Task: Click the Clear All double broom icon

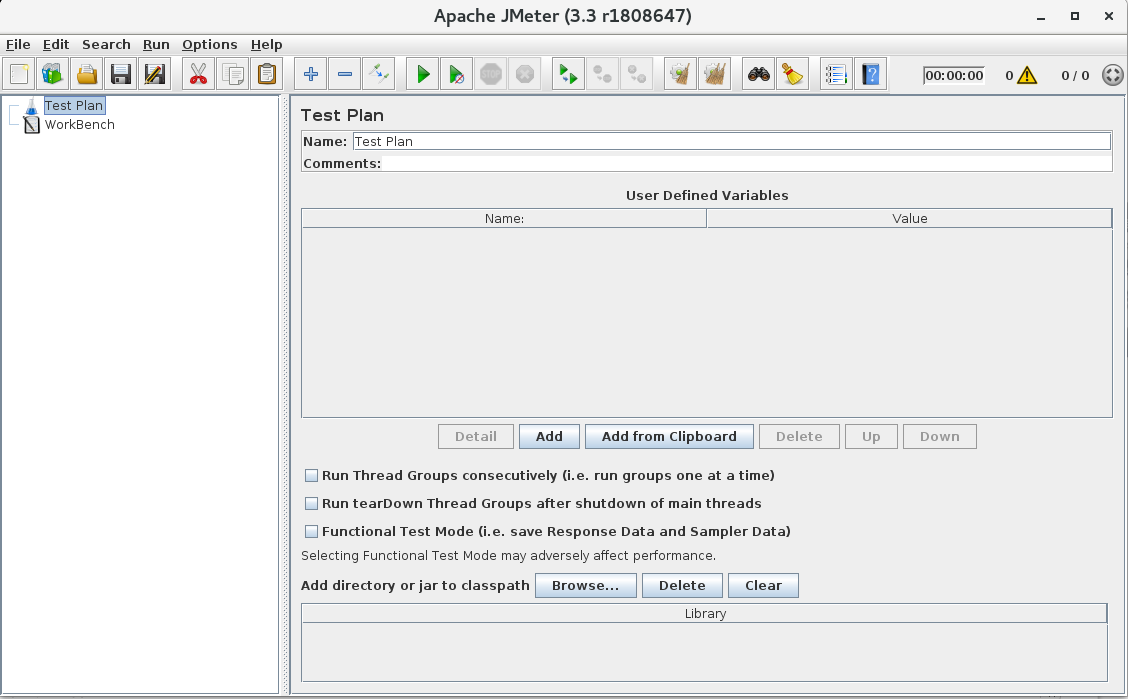Action: (714, 74)
